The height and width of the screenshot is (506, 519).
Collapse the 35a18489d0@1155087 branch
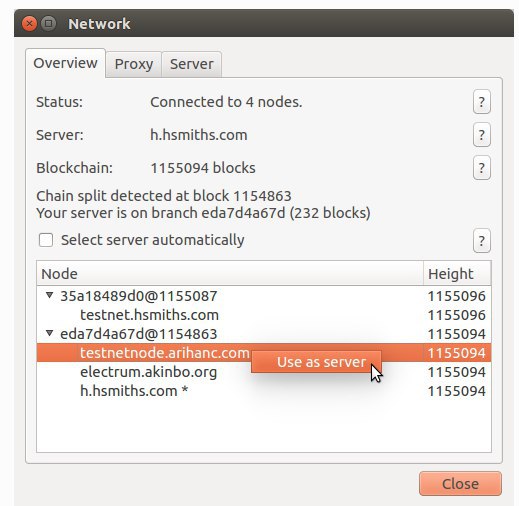[x=50, y=295]
